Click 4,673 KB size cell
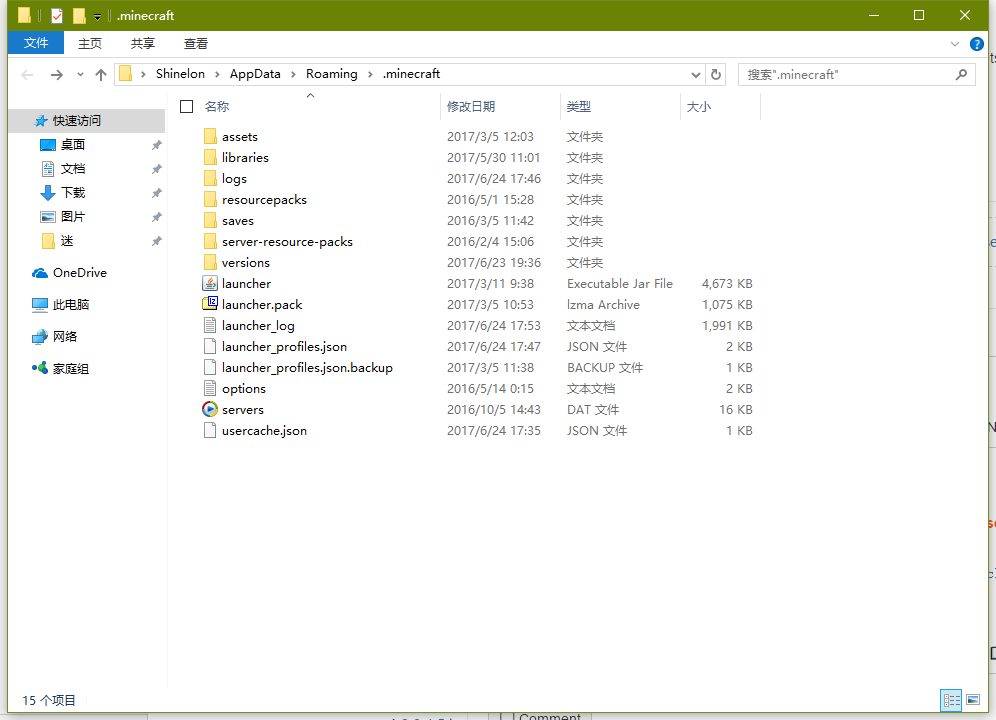The height and width of the screenshot is (720, 996). pos(727,283)
